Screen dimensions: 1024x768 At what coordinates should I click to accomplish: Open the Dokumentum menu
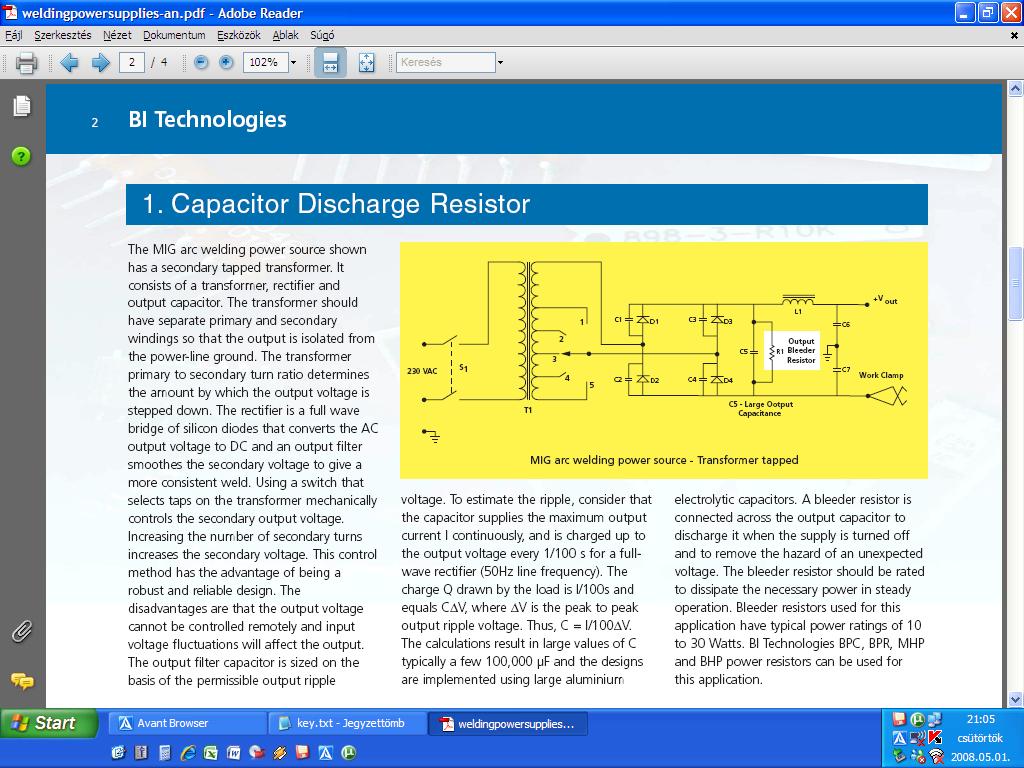[174, 35]
